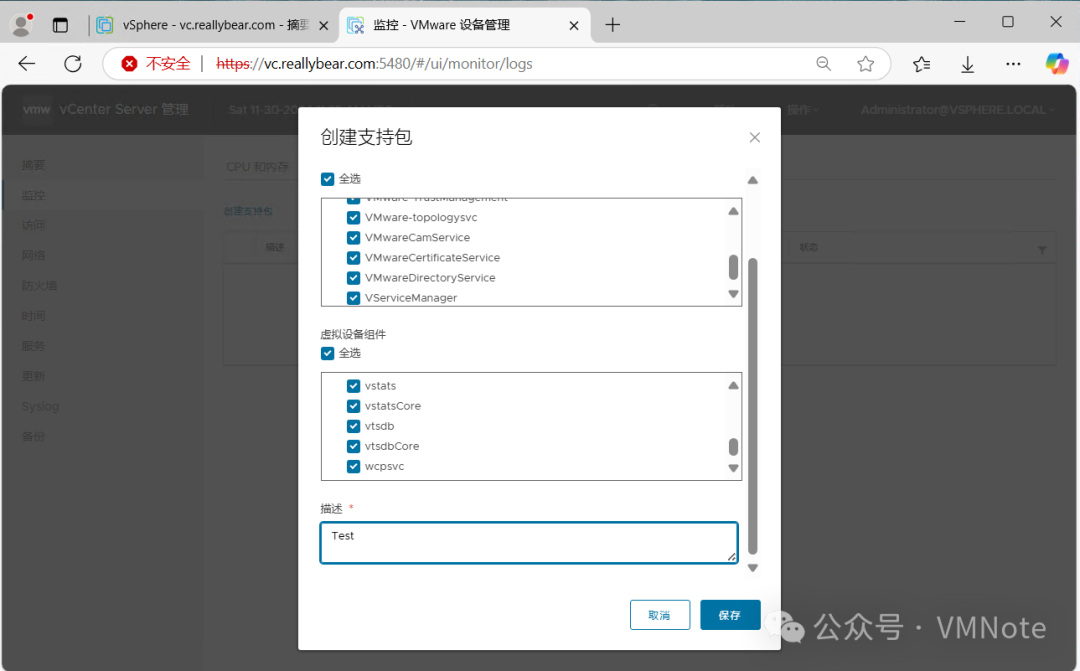Screen dimensions: 1080x671
Task: Open 监控 in the left sidebar
Action: pyautogui.click(x=33, y=196)
